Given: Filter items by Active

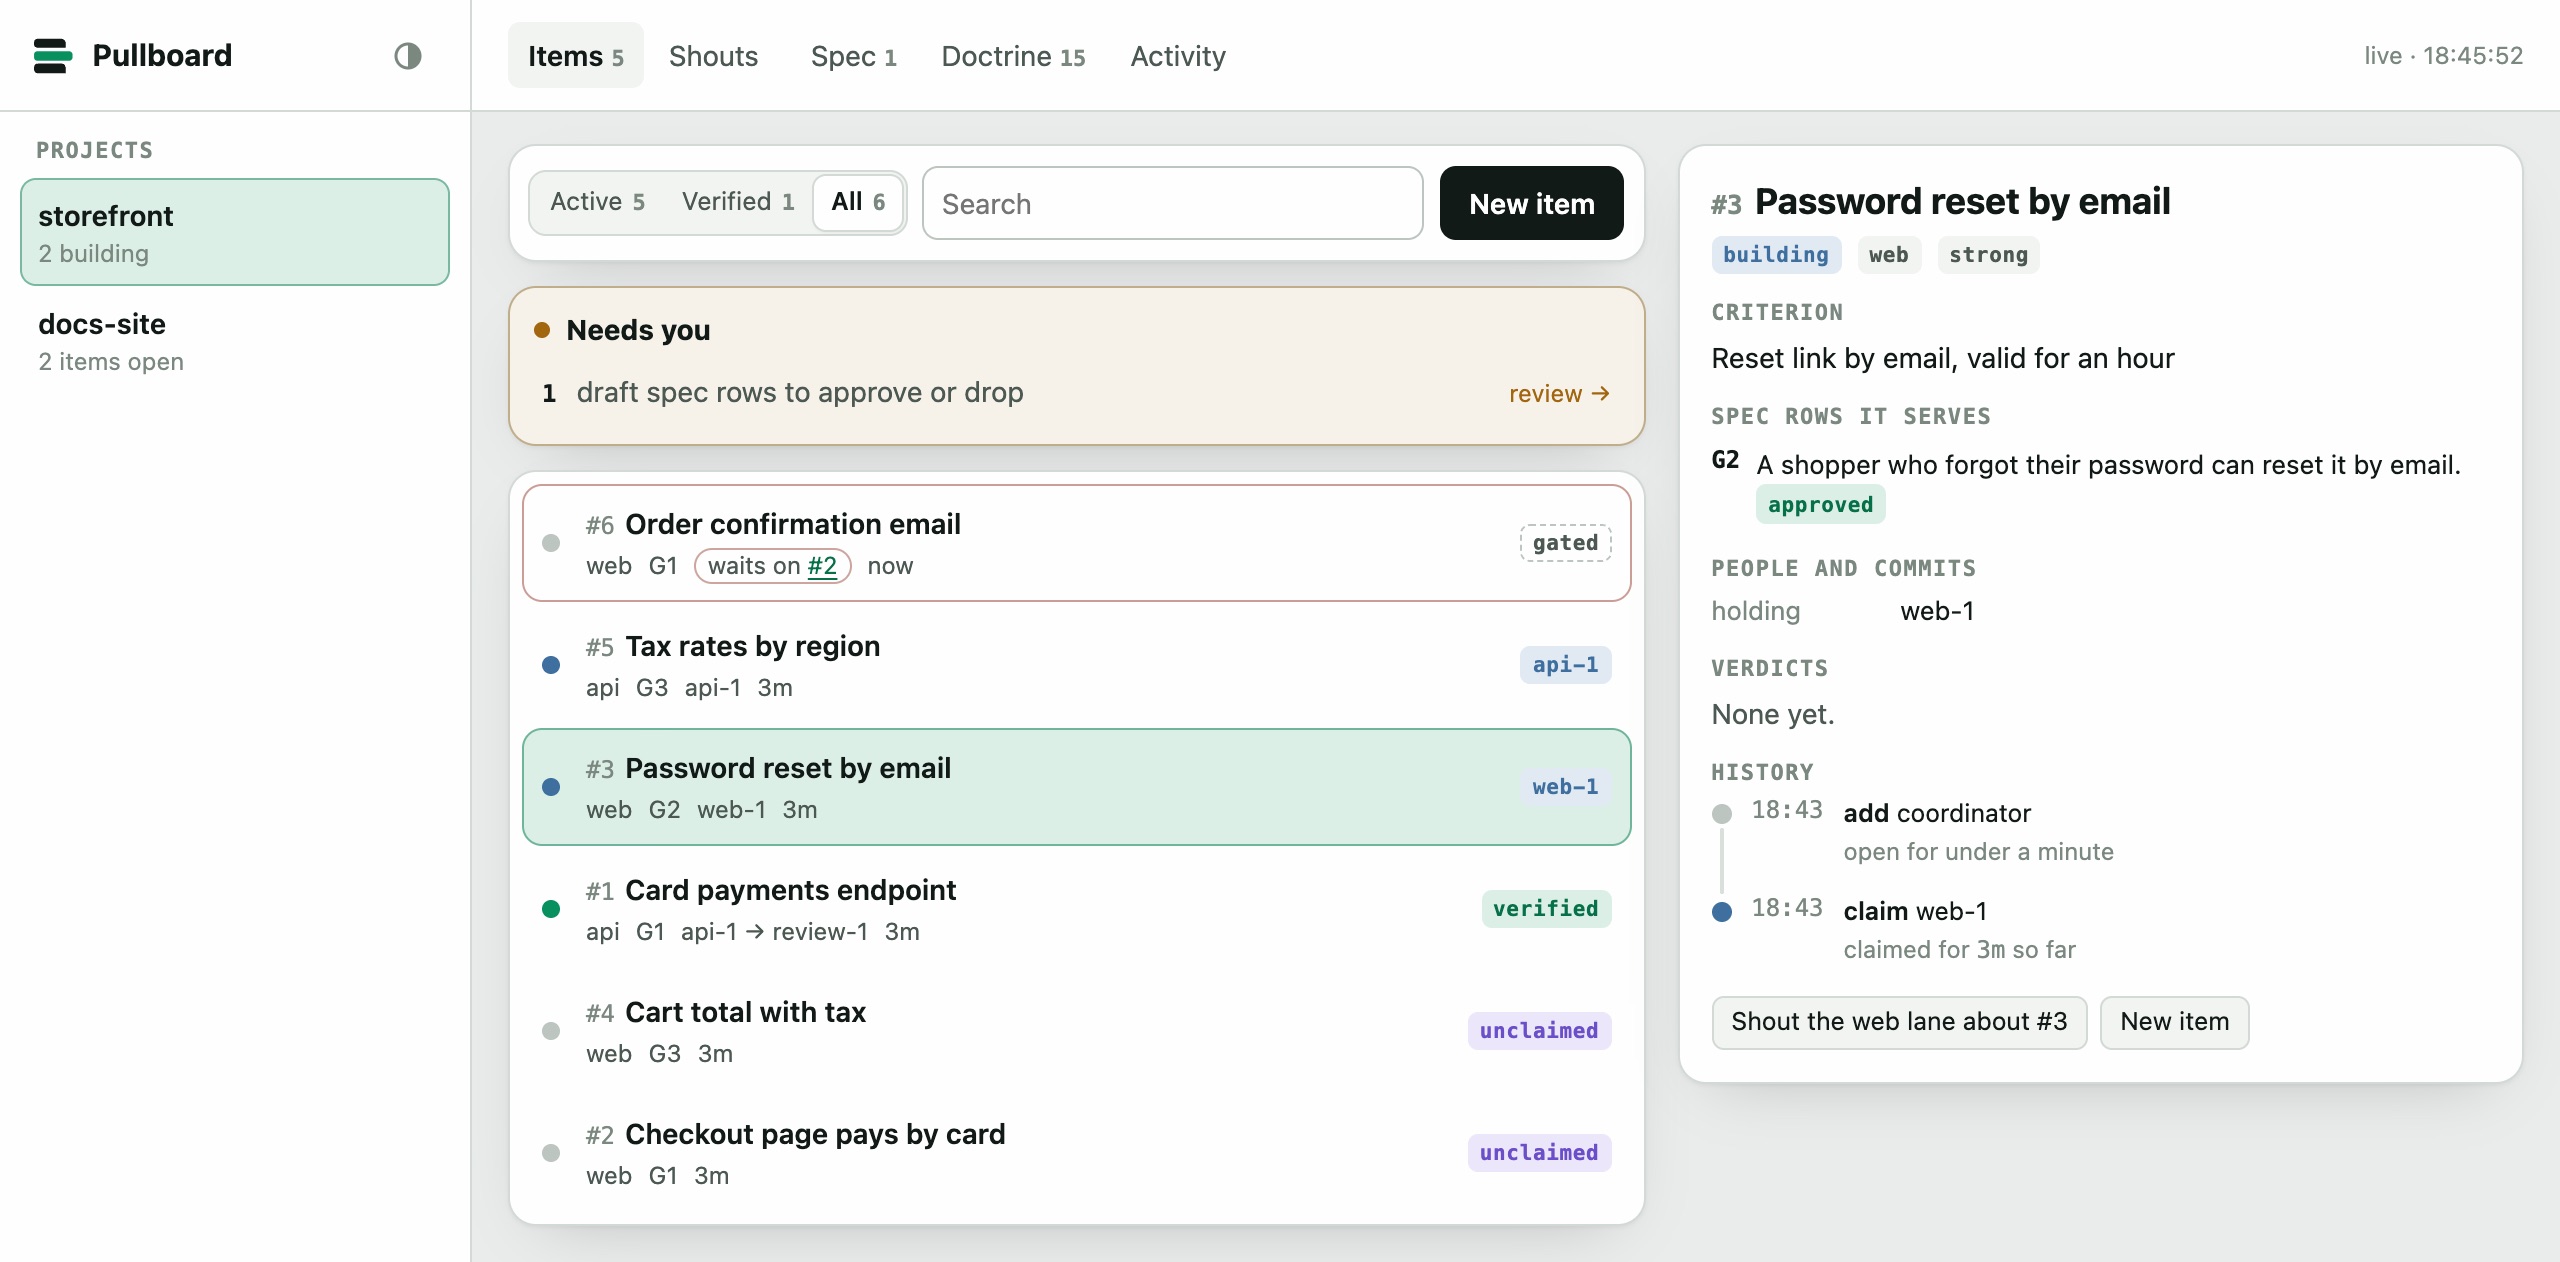Looking at the screenshot, I should point(597,202).
